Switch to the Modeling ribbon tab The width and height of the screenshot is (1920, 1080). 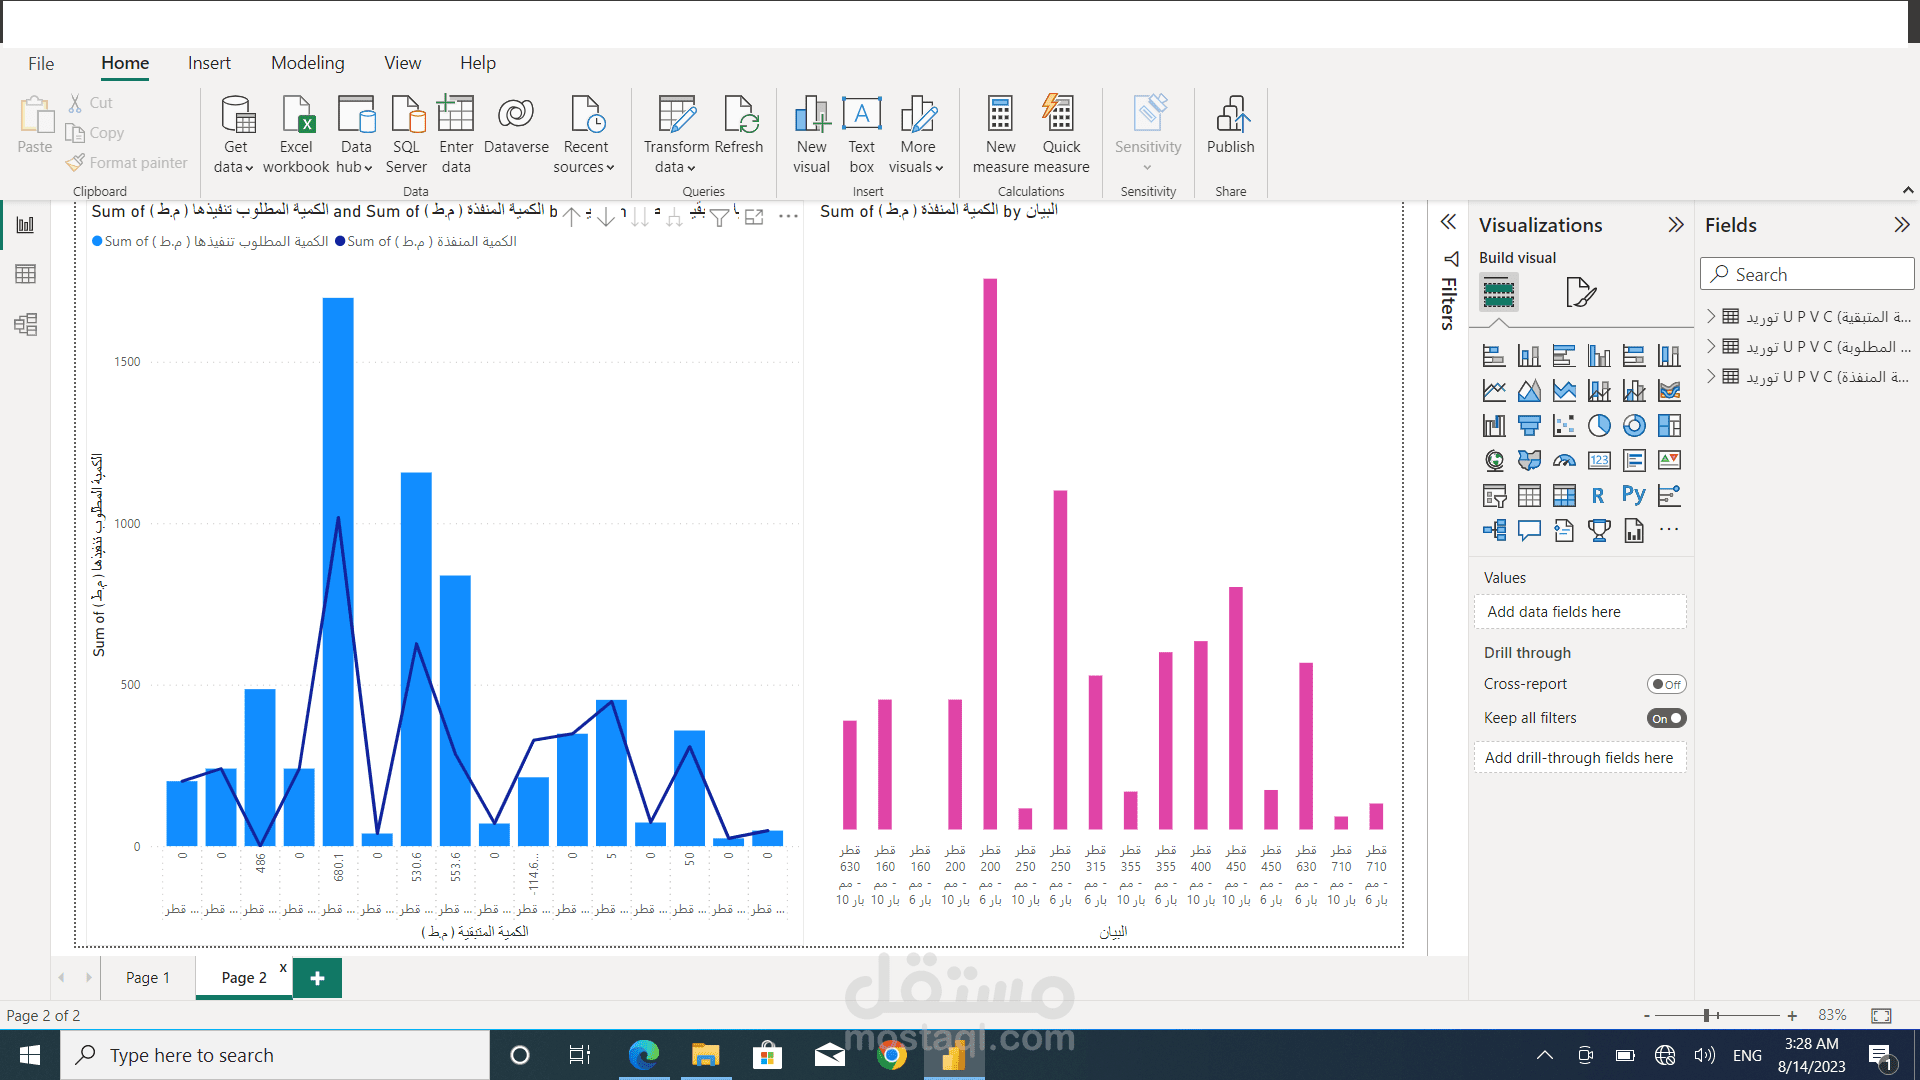(308, 63)
